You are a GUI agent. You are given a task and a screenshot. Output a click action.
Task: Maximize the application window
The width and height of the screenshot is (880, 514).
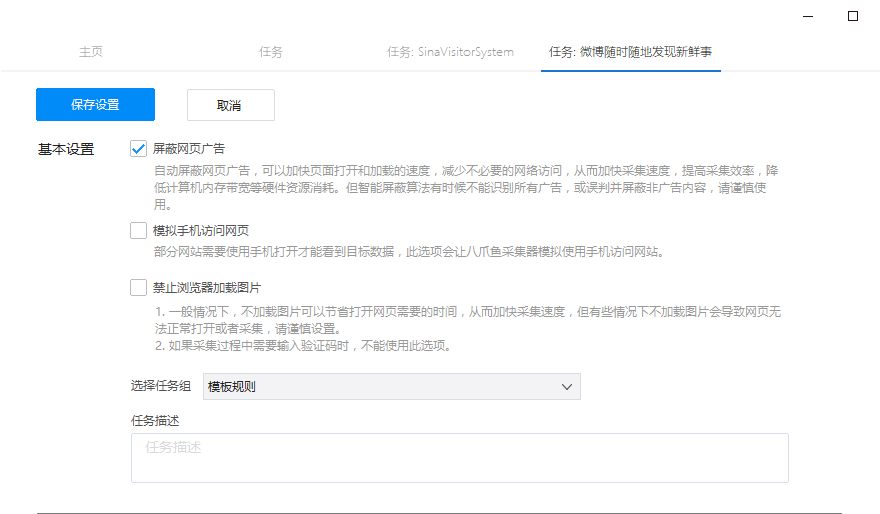click(x=853, y=16)
